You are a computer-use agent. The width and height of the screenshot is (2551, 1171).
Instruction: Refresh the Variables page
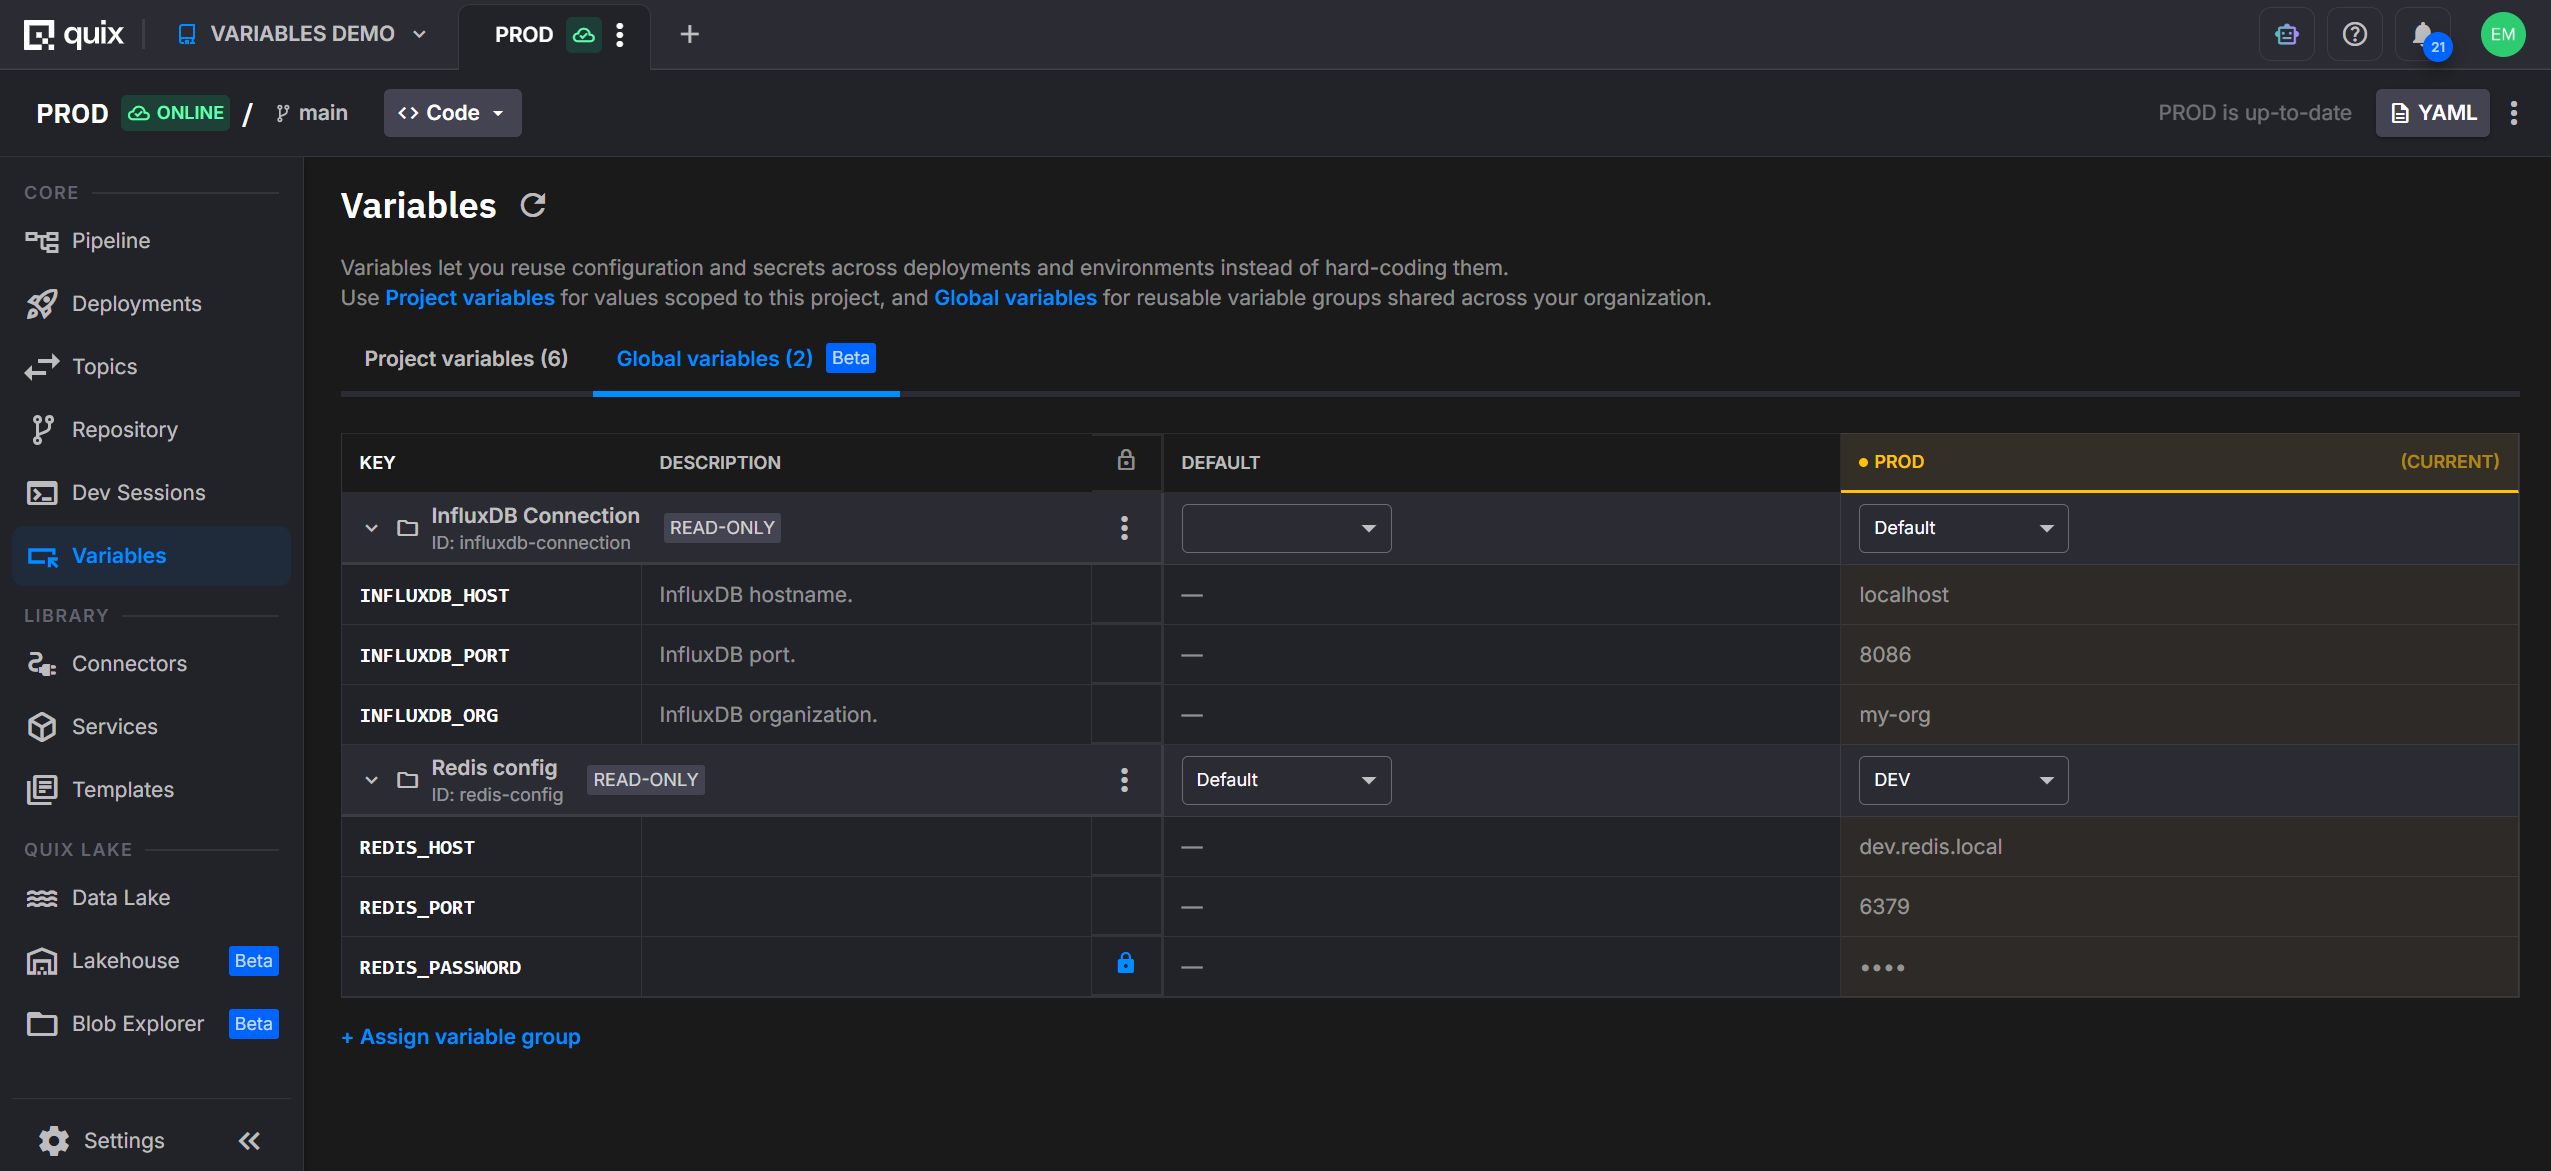533,205
